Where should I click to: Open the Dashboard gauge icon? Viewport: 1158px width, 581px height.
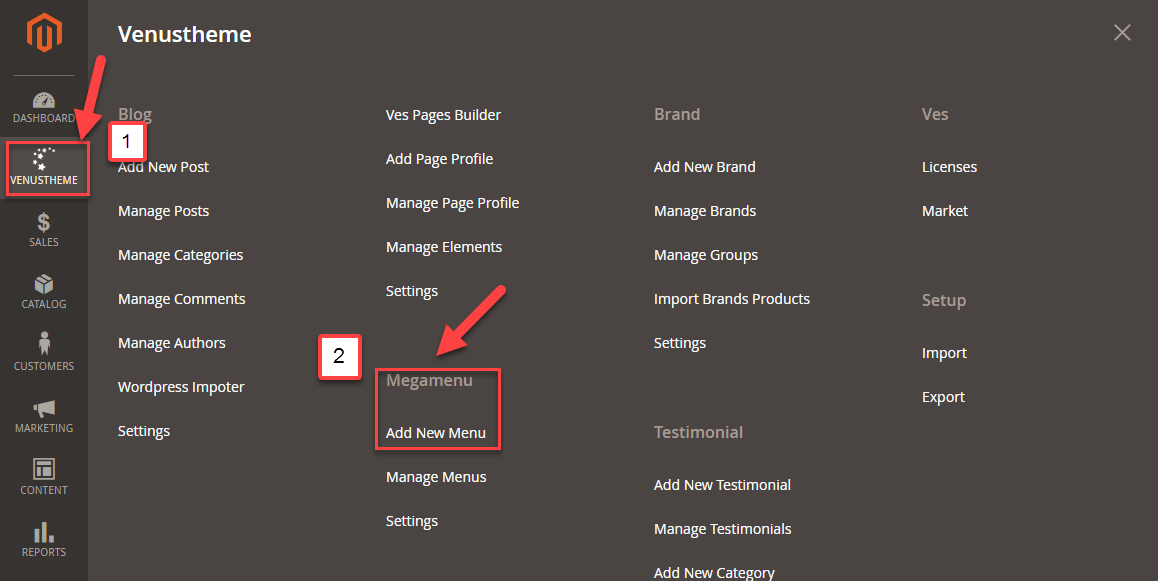(44, 101)
